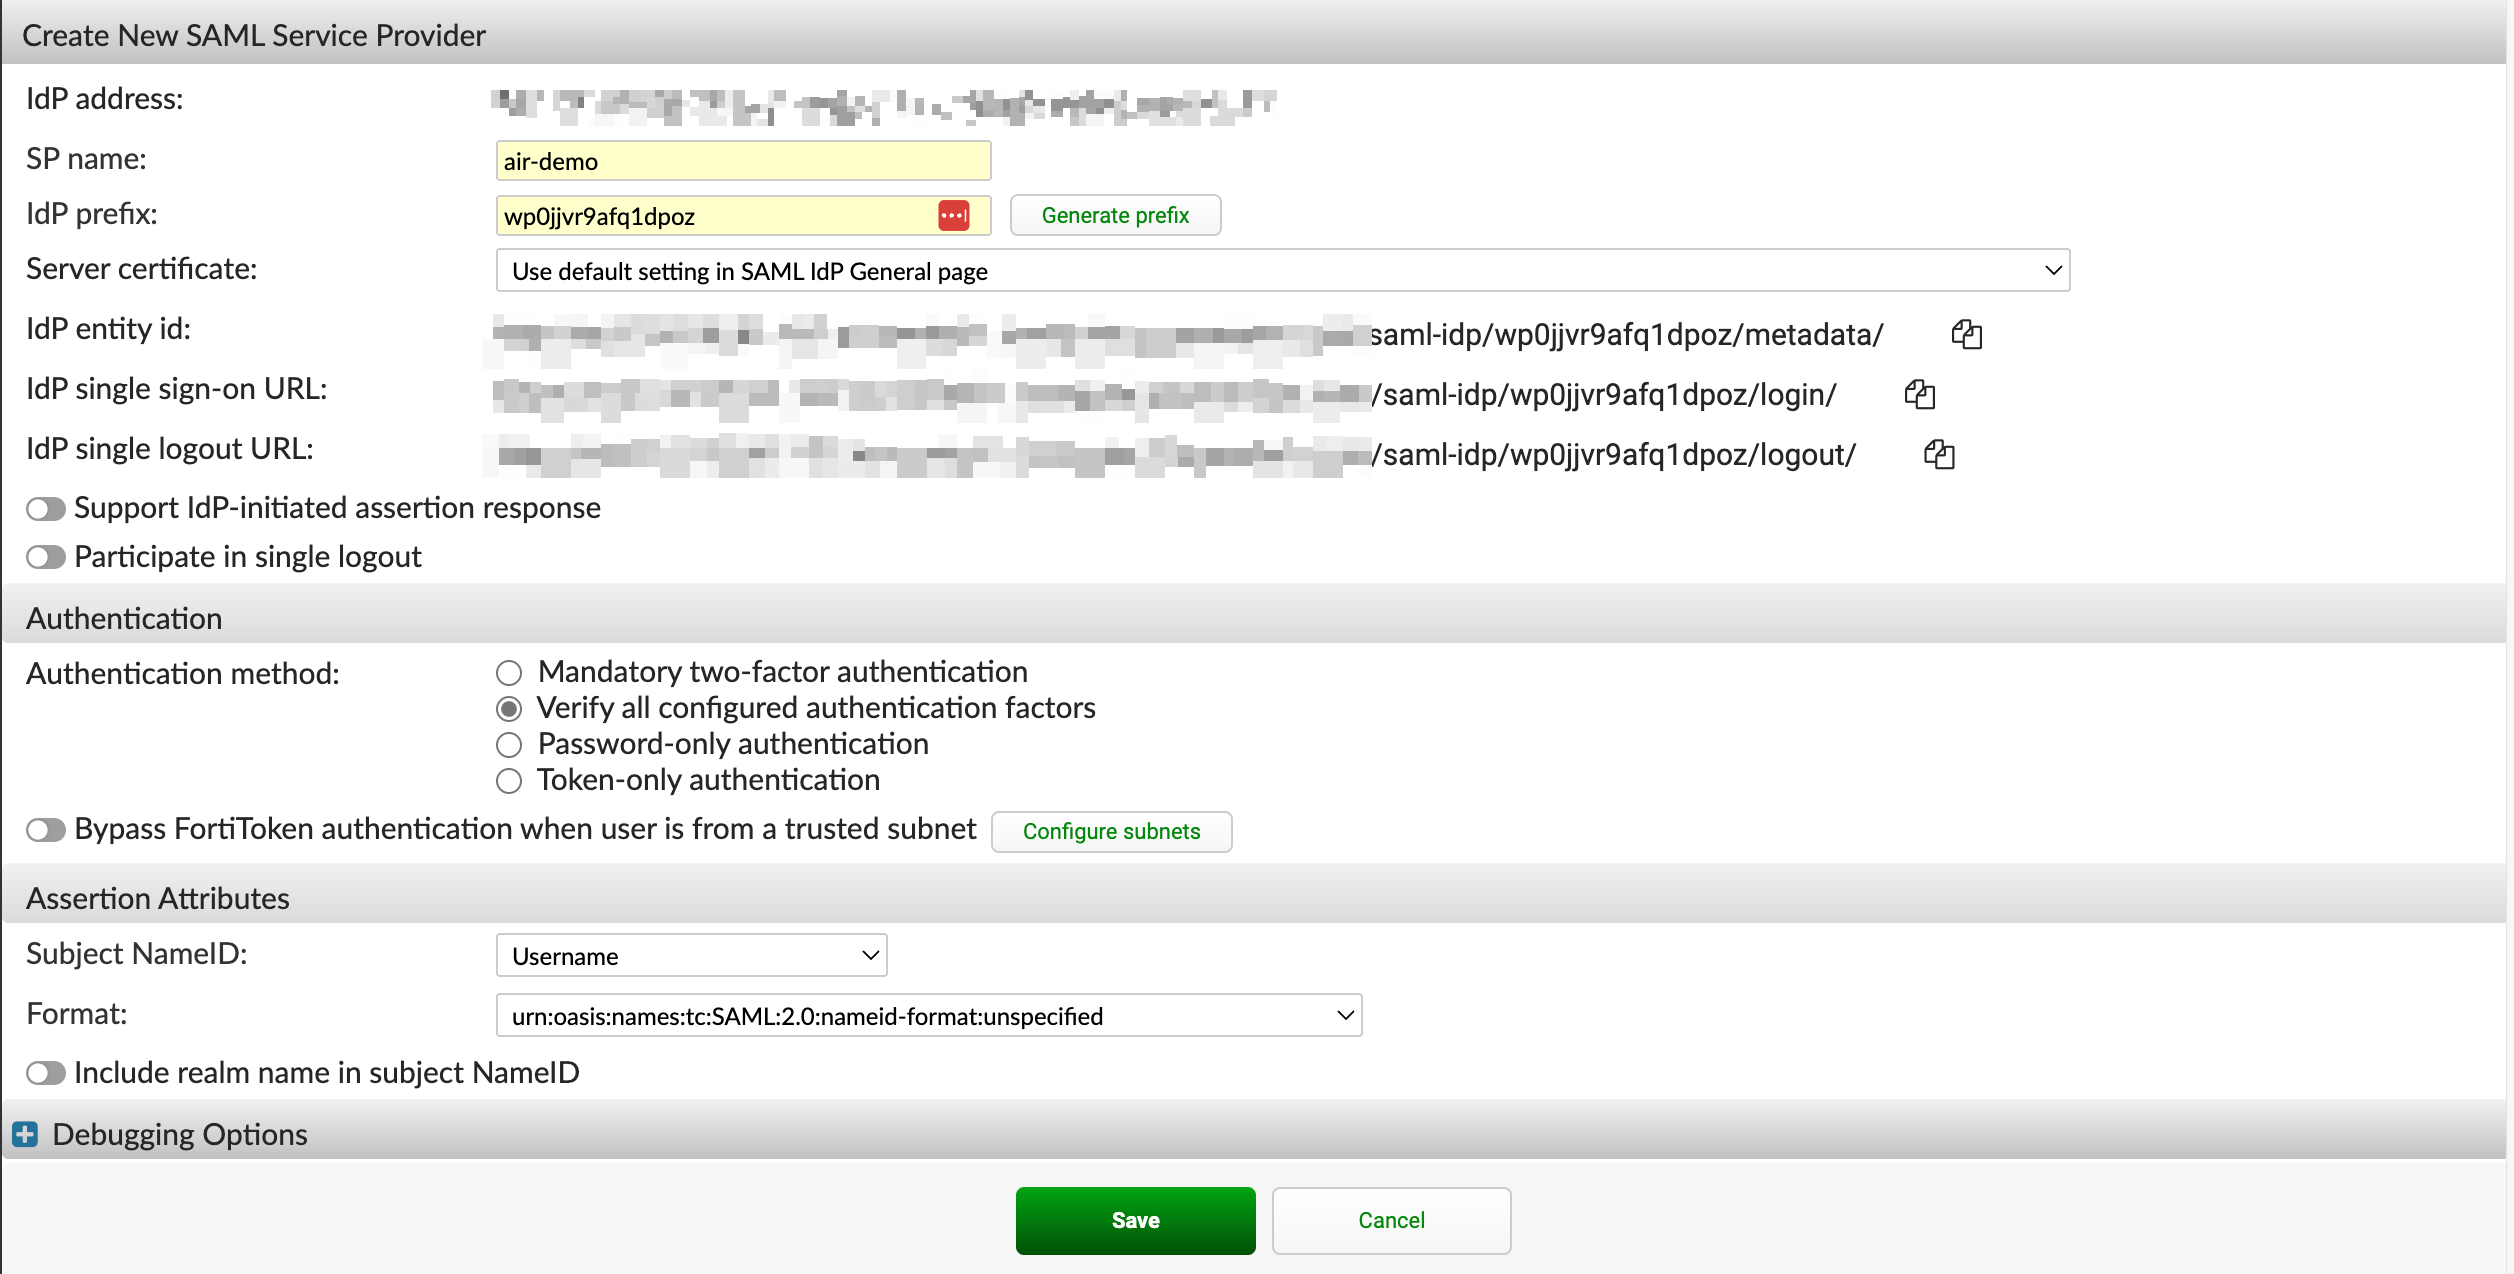Select Token-only authentication
The height and width of the screenshot is (1274, 2514).
pos(510,780)
